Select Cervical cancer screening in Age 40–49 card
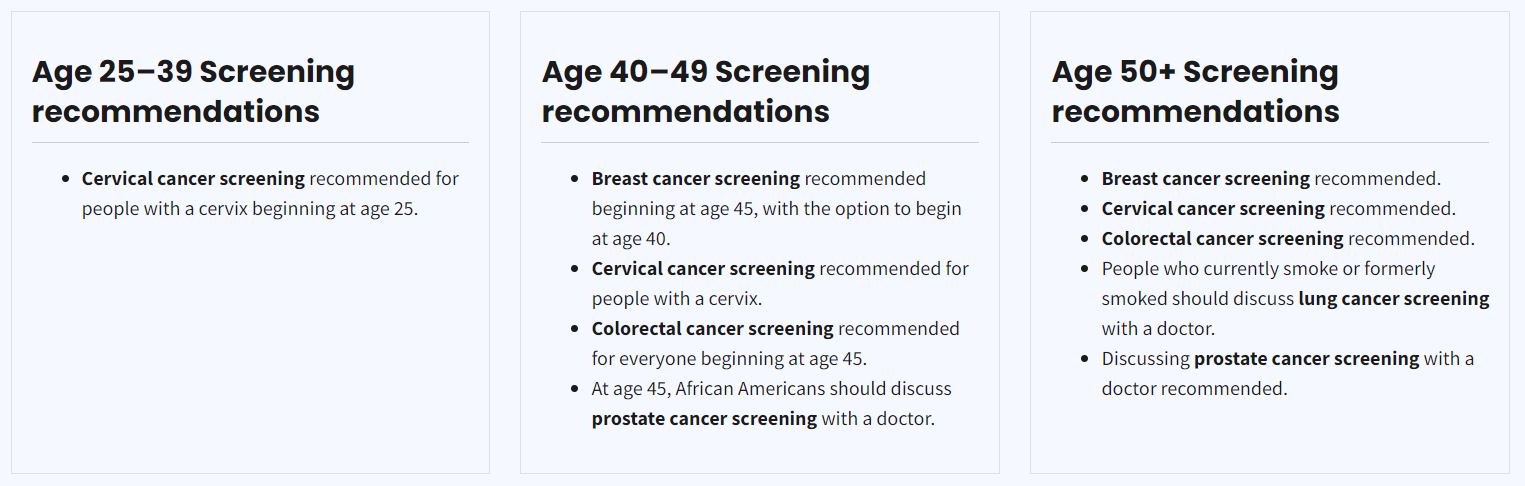This screenshot has width=1525, height=486. pos(703,269)
